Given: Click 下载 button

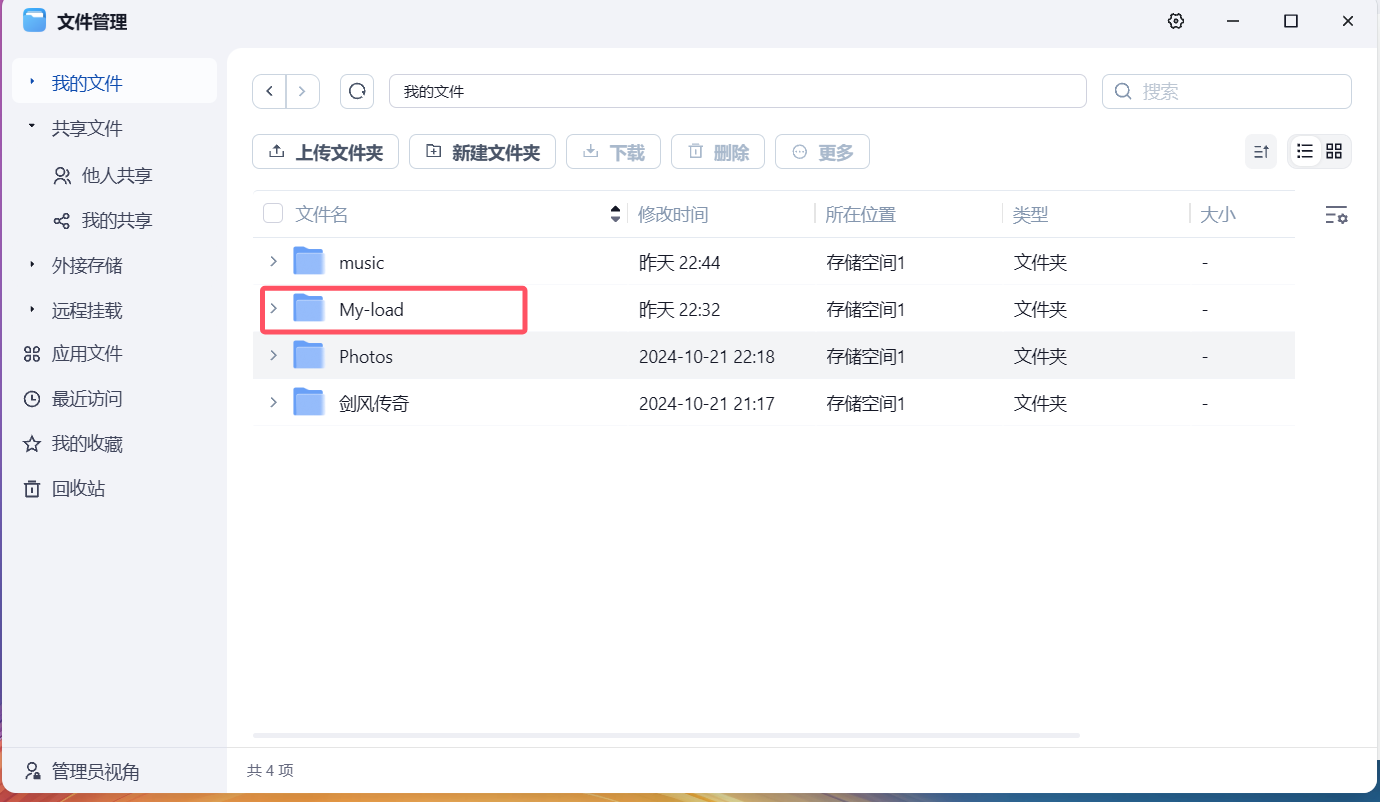Looking at the screenshot, I should [613, 152].
